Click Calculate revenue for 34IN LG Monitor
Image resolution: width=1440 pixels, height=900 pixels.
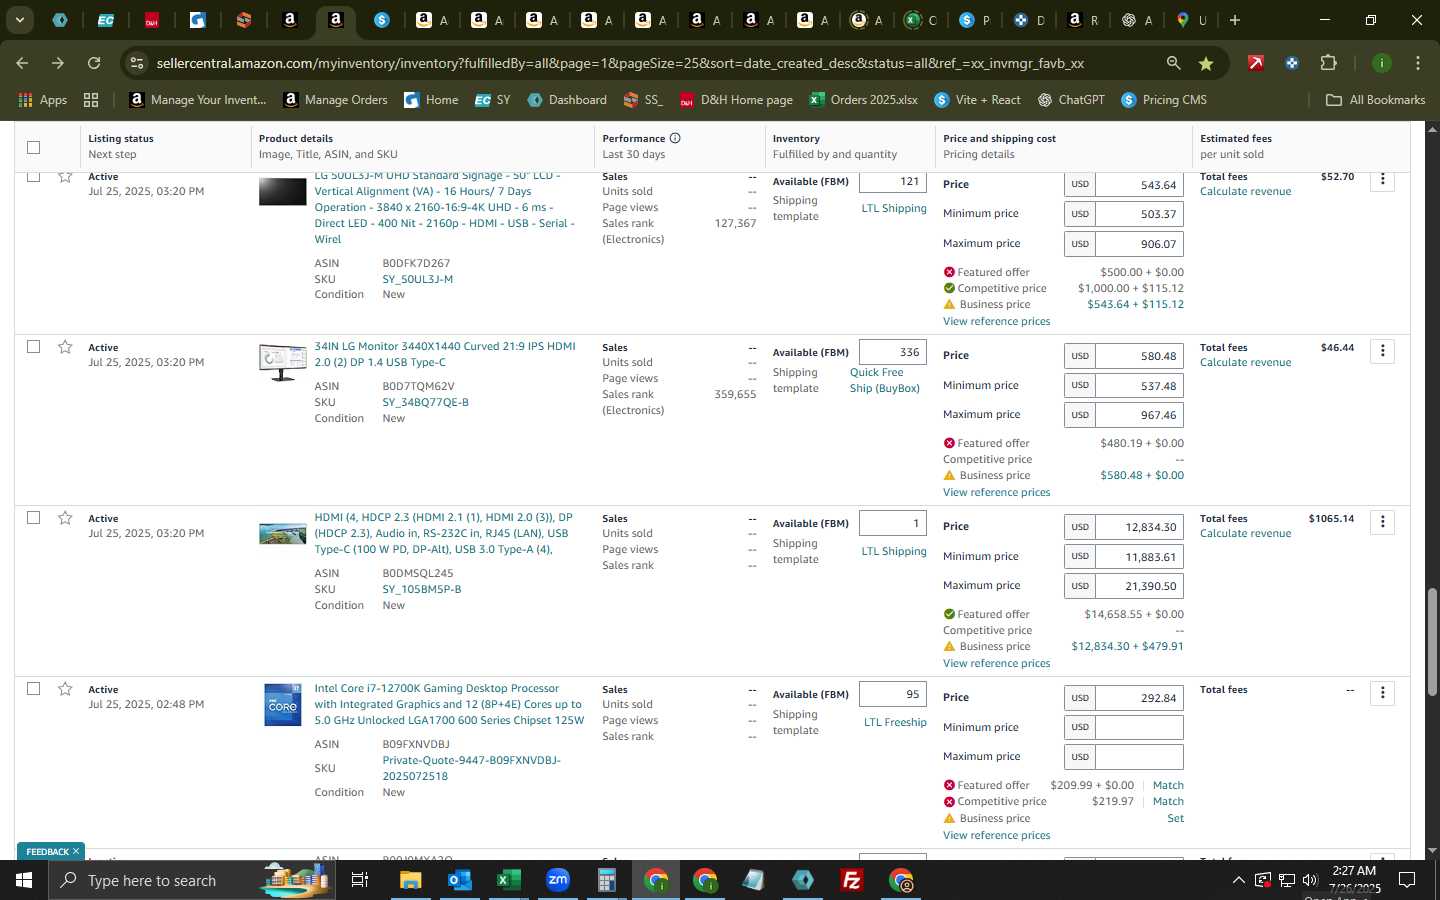click(x=1245, y=363)
